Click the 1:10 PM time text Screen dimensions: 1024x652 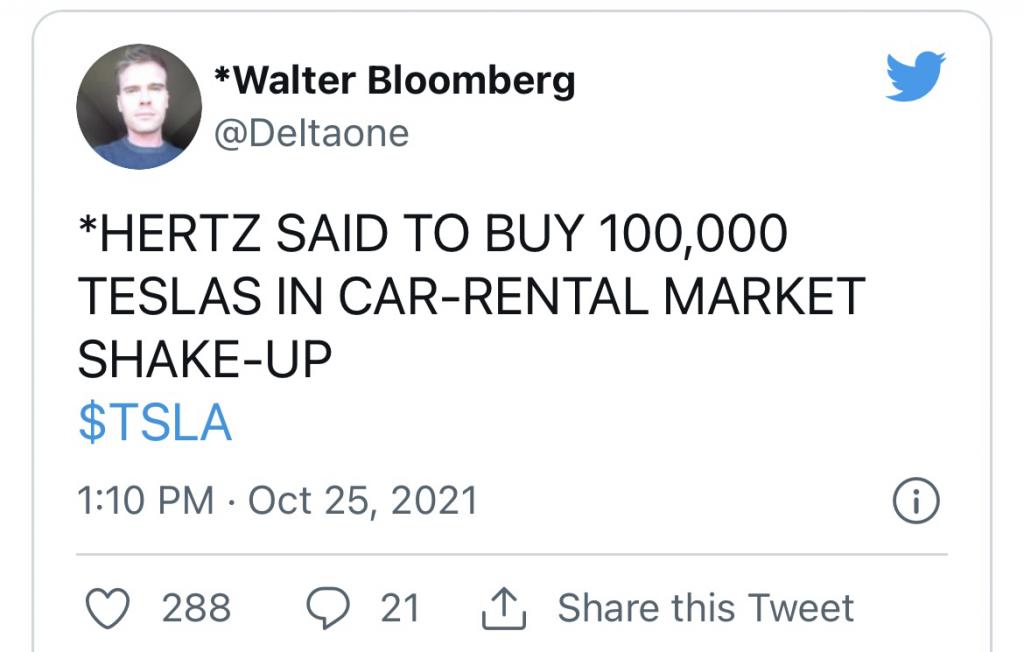(144, 500)
